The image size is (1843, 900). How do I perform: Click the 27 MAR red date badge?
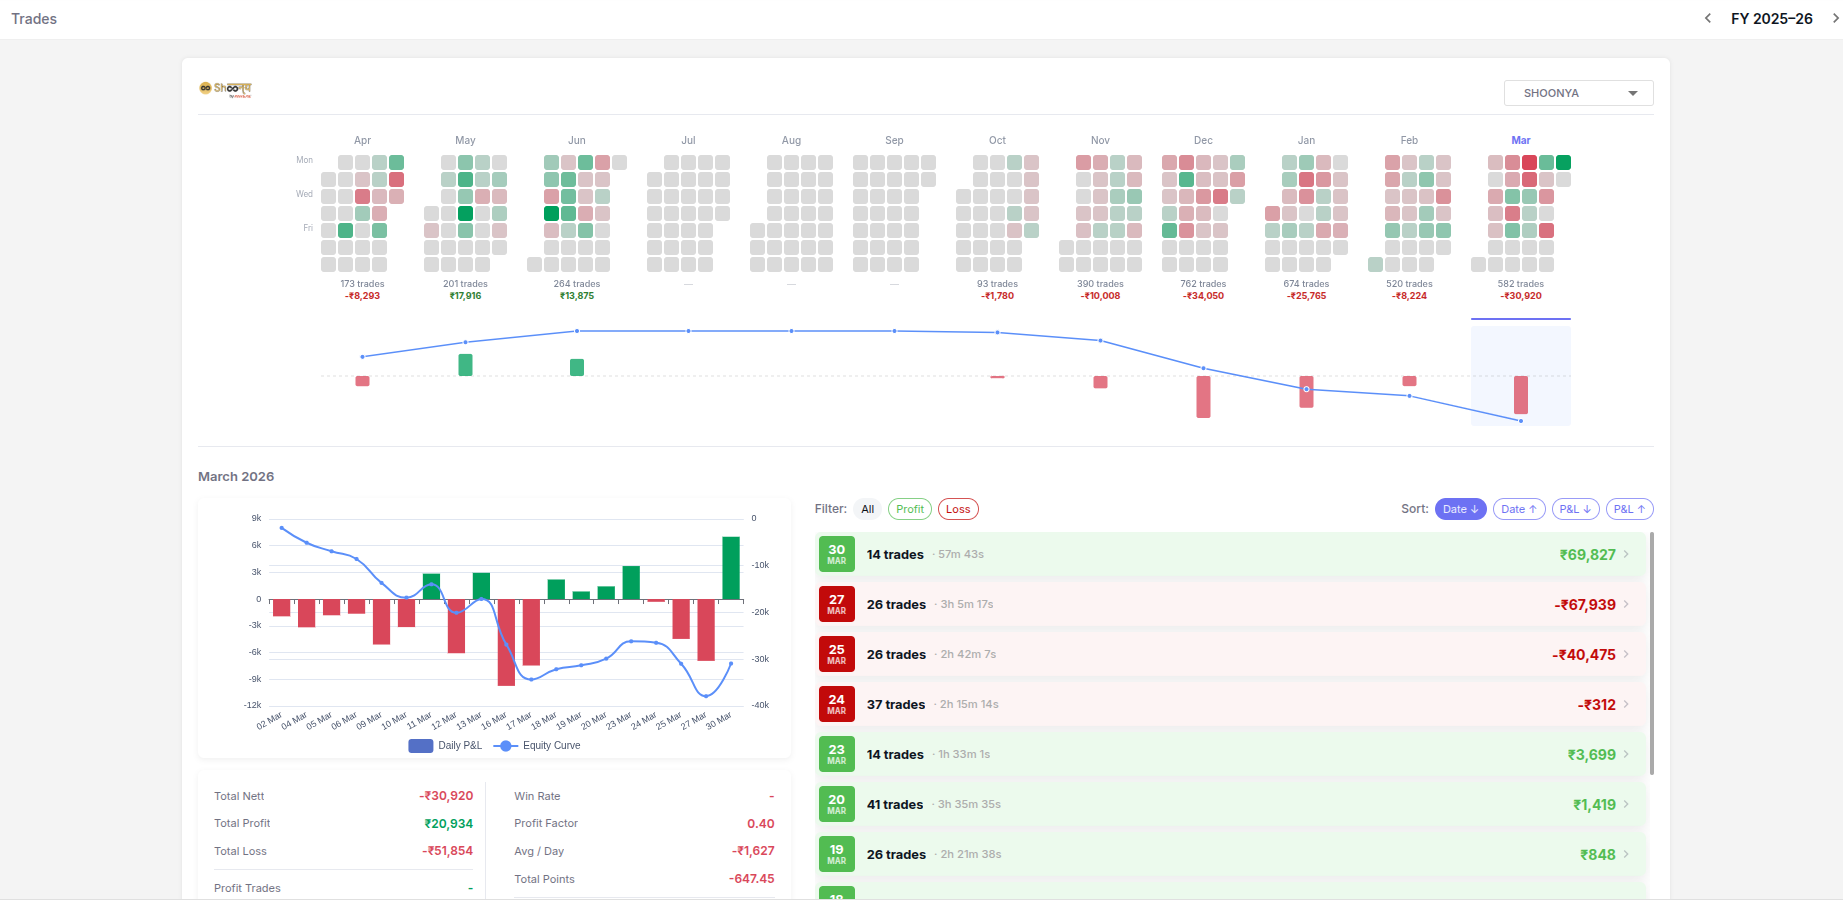pyautogui.click(x=837, y=604)
